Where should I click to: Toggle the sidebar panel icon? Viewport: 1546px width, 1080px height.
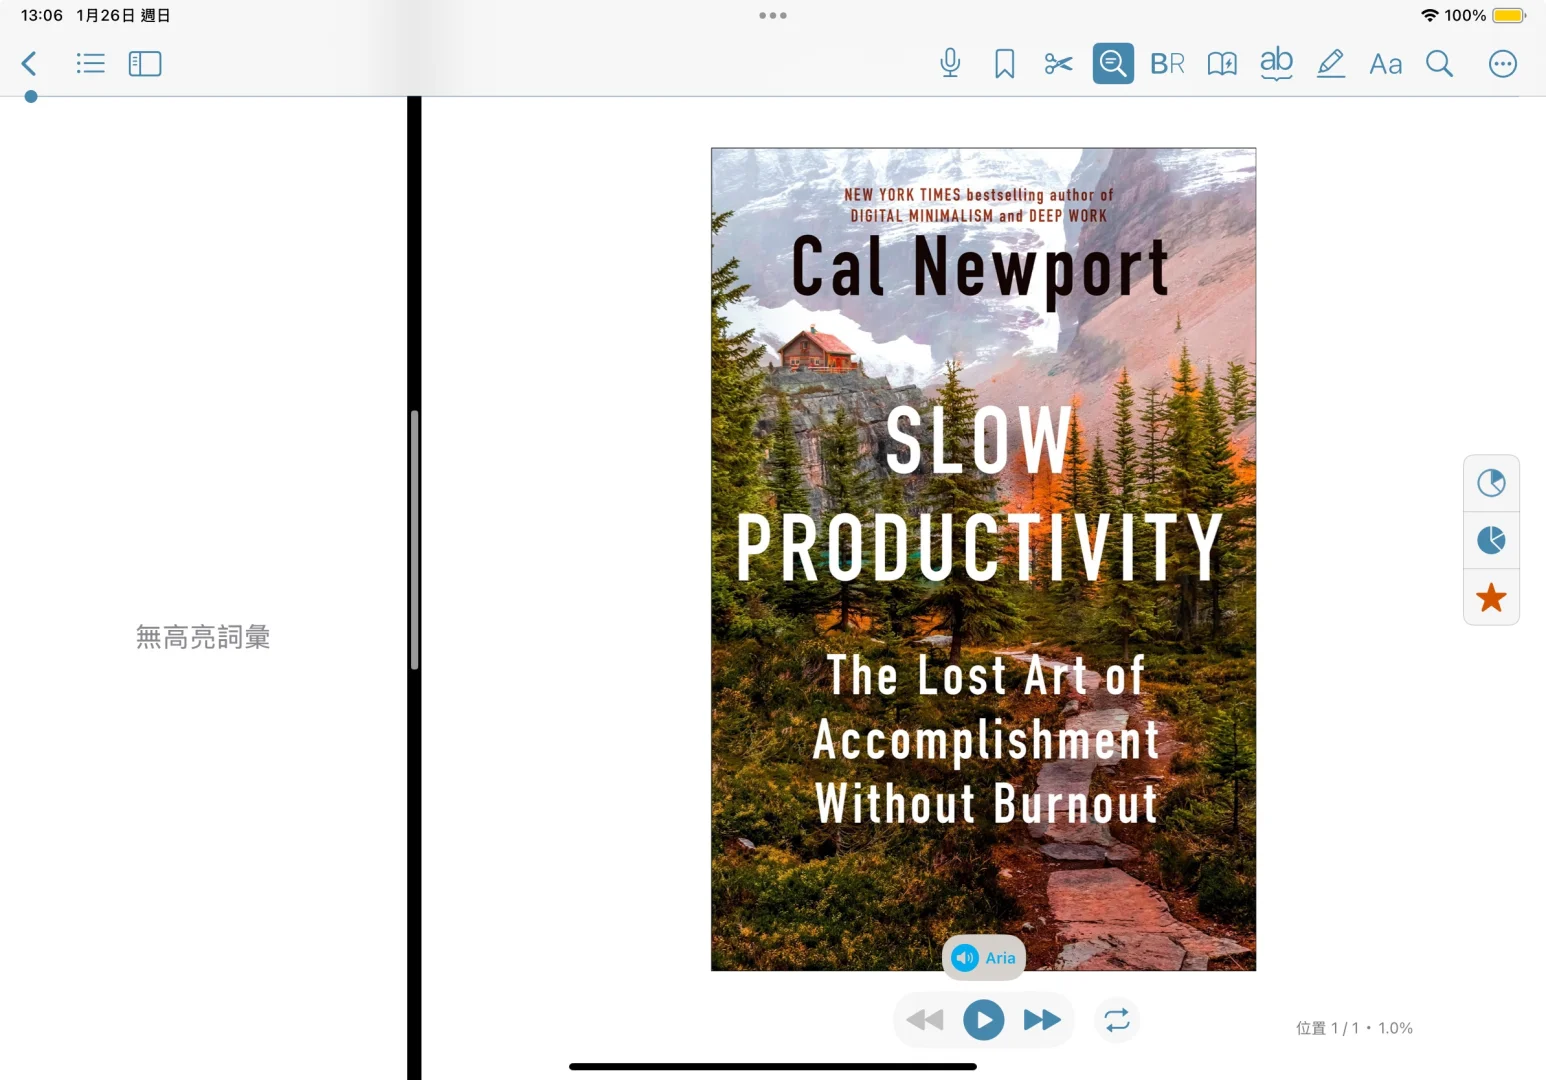(145, 64)
